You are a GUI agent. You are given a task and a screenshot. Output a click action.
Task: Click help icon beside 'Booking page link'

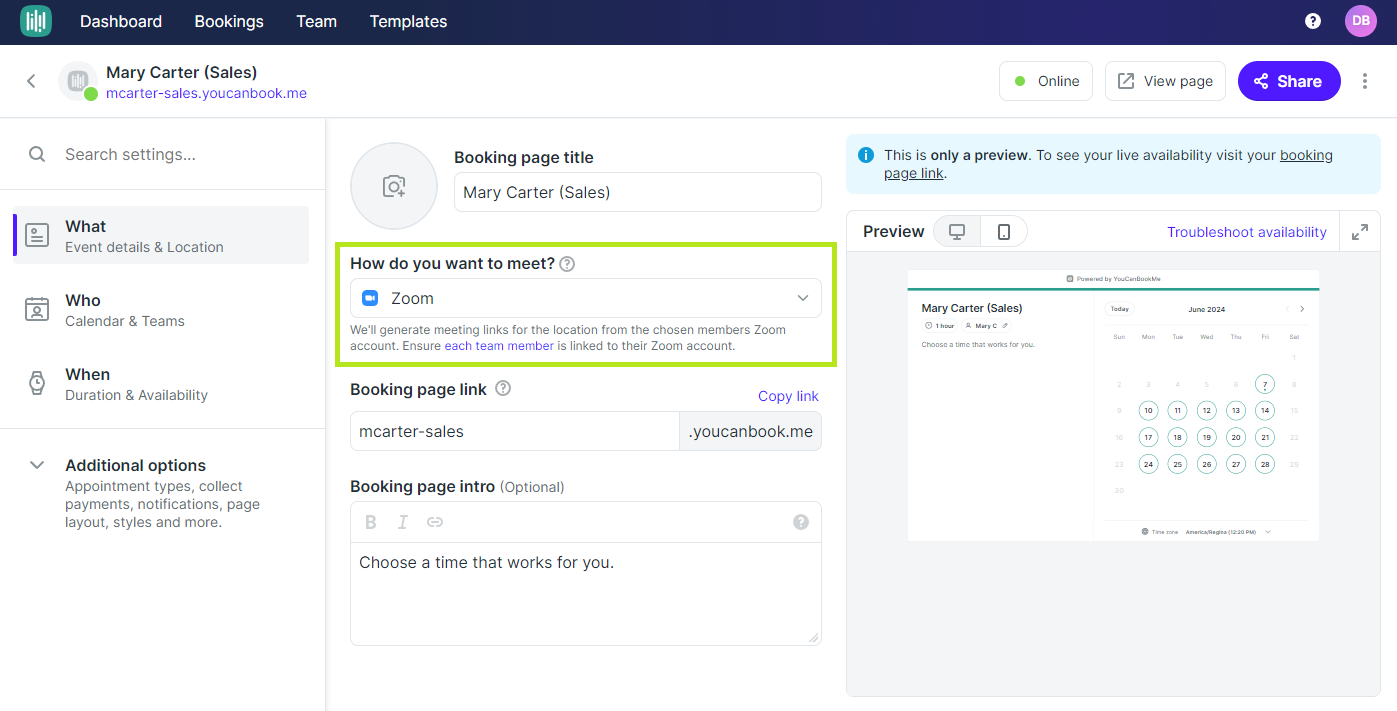pyautogui.click(x=503, y=388)
